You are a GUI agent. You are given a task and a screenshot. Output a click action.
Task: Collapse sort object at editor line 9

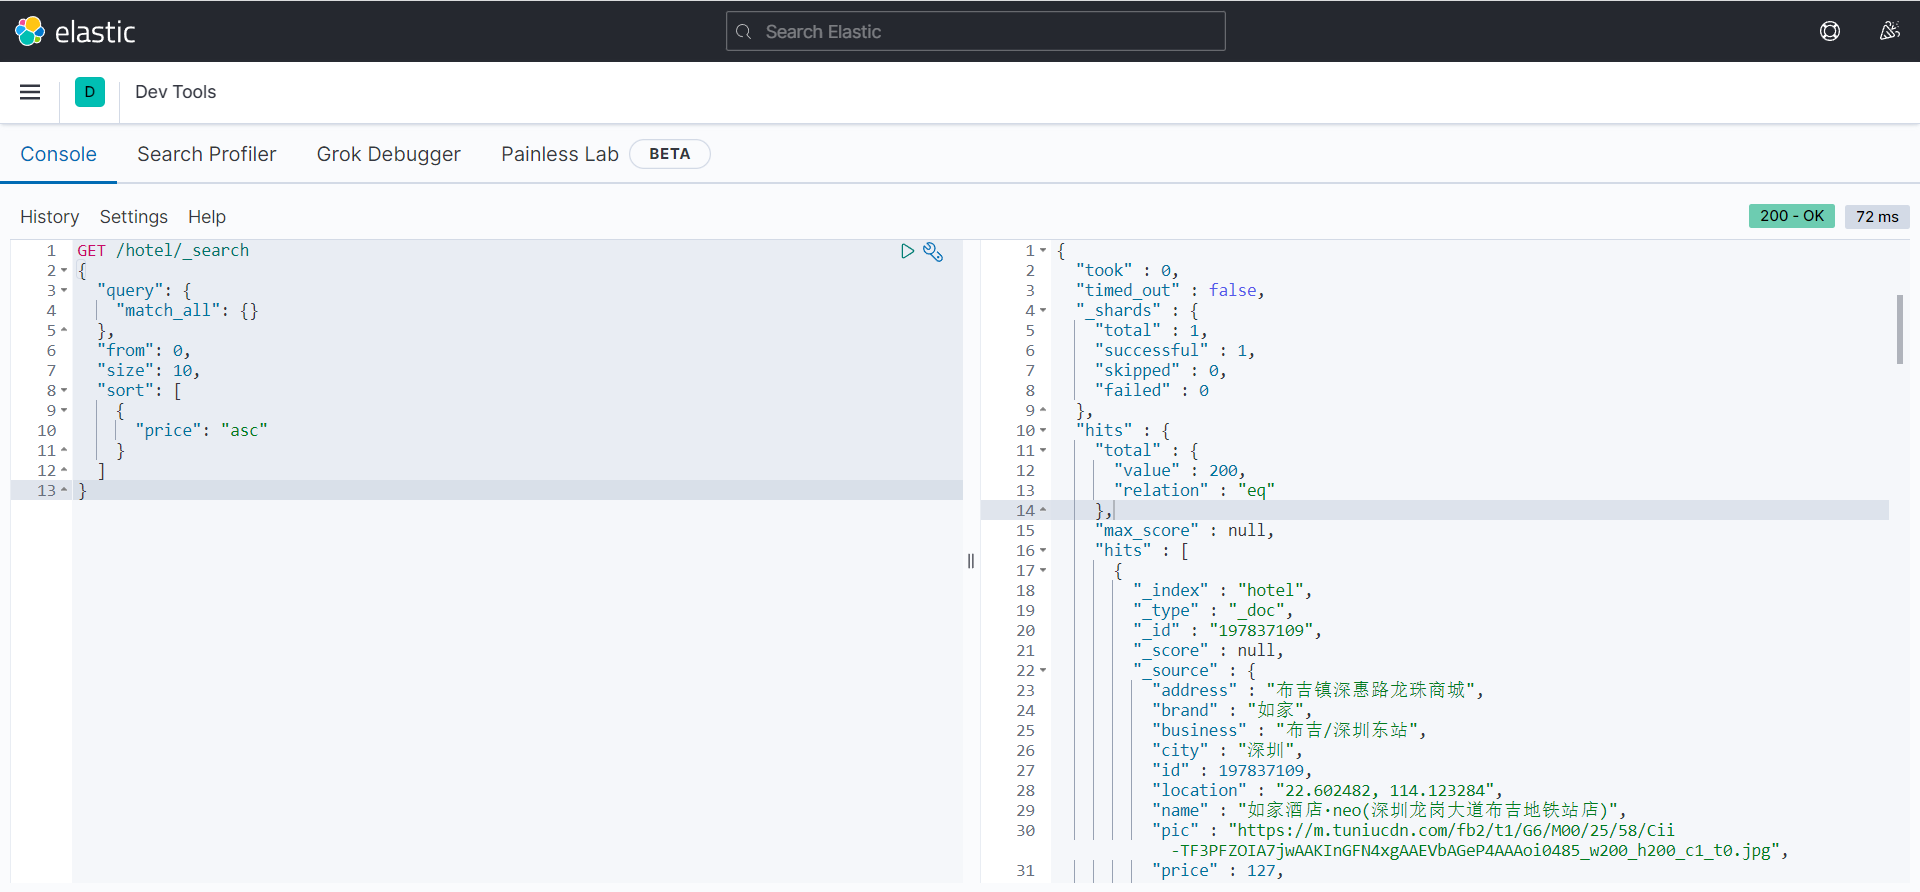[x=64, y=411]
